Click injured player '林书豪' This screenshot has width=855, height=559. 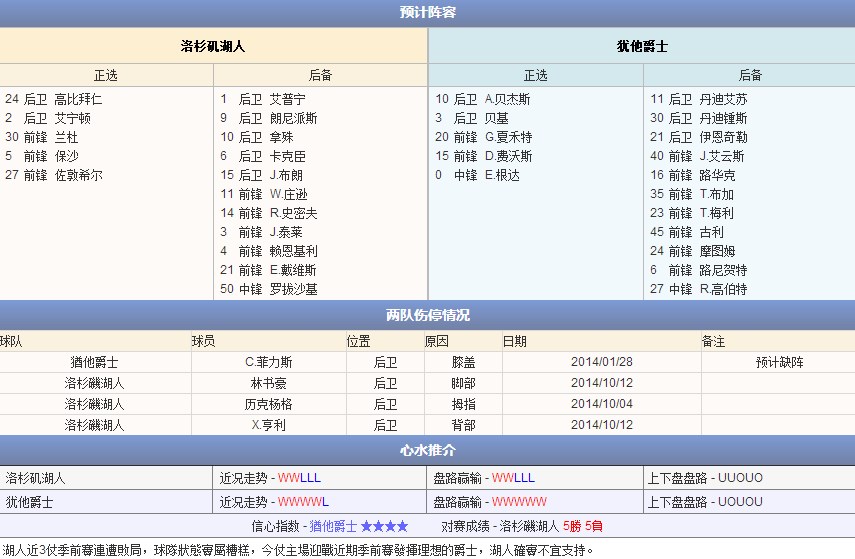point(268,383)
